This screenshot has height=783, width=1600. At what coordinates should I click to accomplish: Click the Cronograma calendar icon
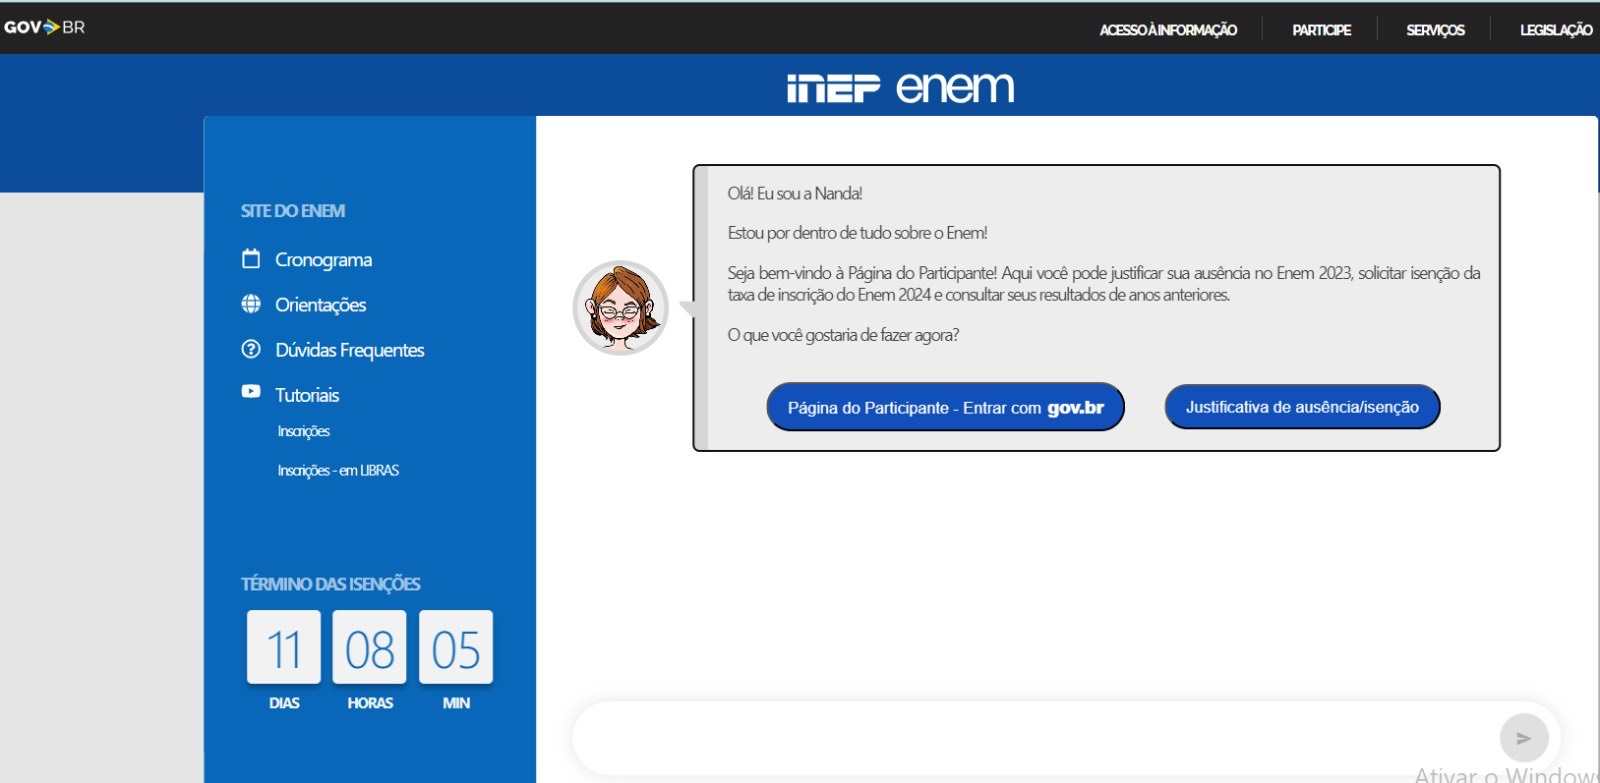click(251, 259)
